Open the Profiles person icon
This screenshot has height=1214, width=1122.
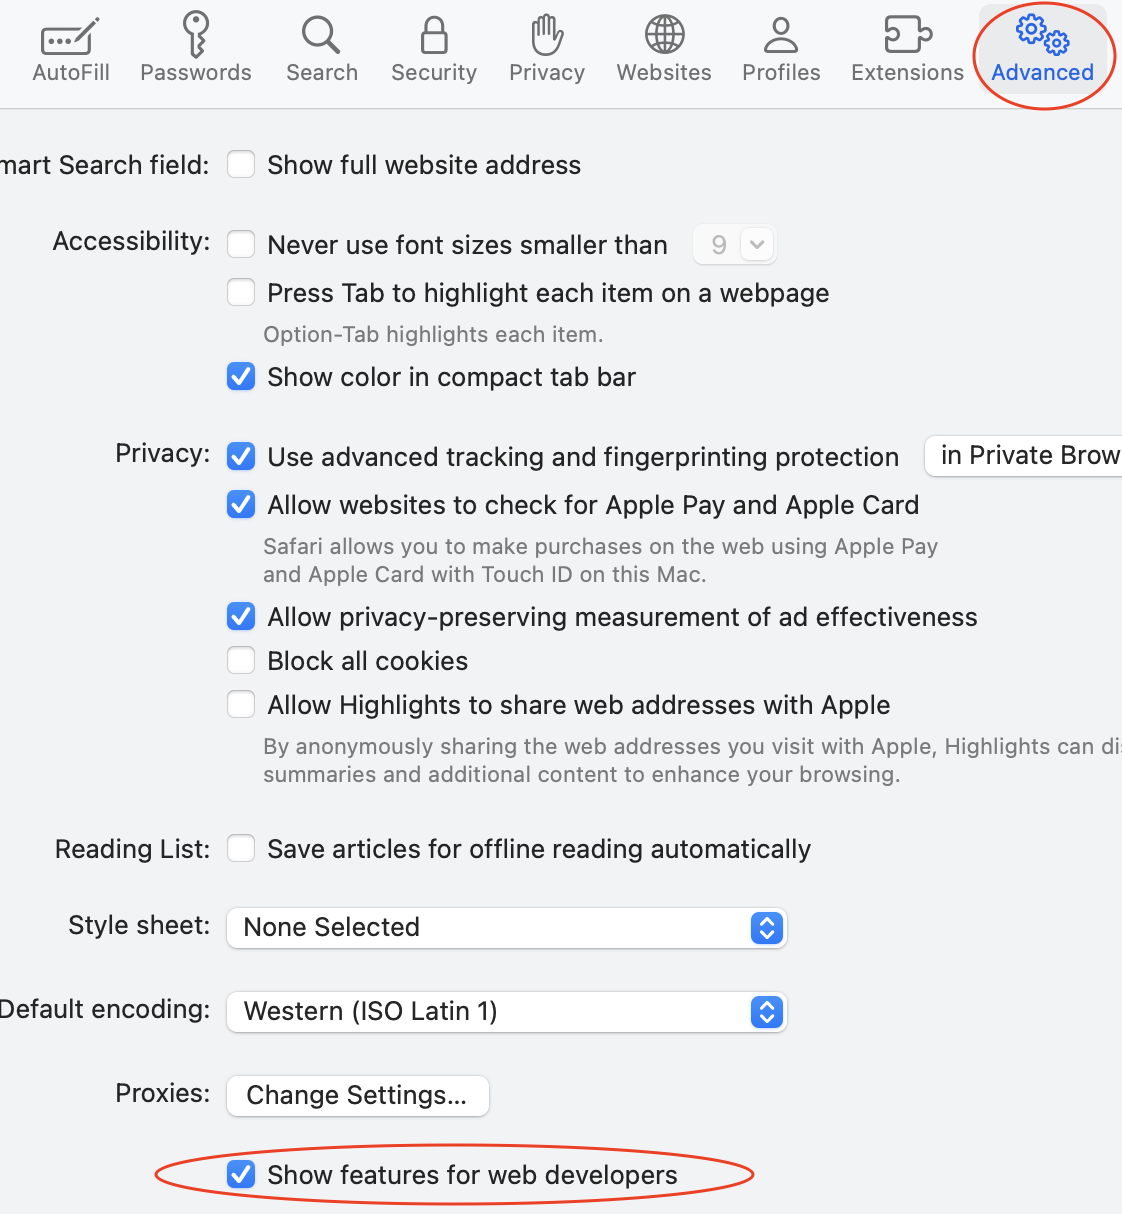[781, 35]
